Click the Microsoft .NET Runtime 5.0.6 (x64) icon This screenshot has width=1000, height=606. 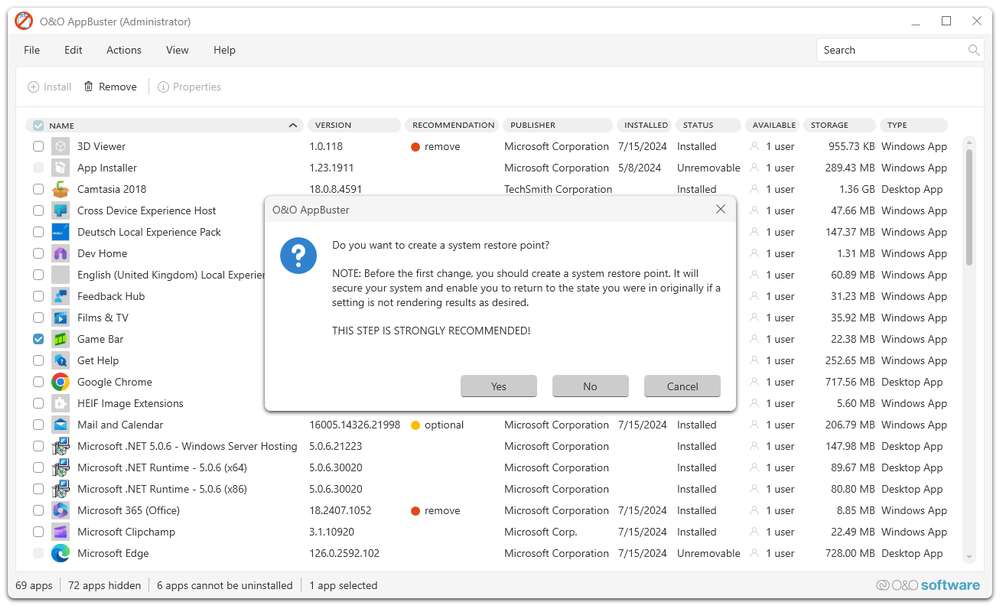(60, 468)
